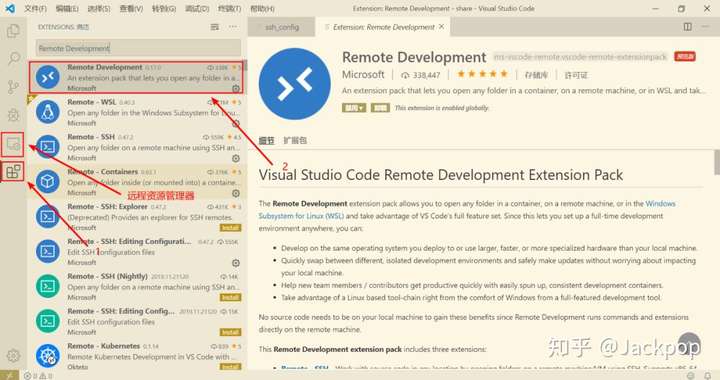Image resolution: width=720 pixels, height=380 pixels.
Task: Open the Source Control view
Action: pos(13,87)
